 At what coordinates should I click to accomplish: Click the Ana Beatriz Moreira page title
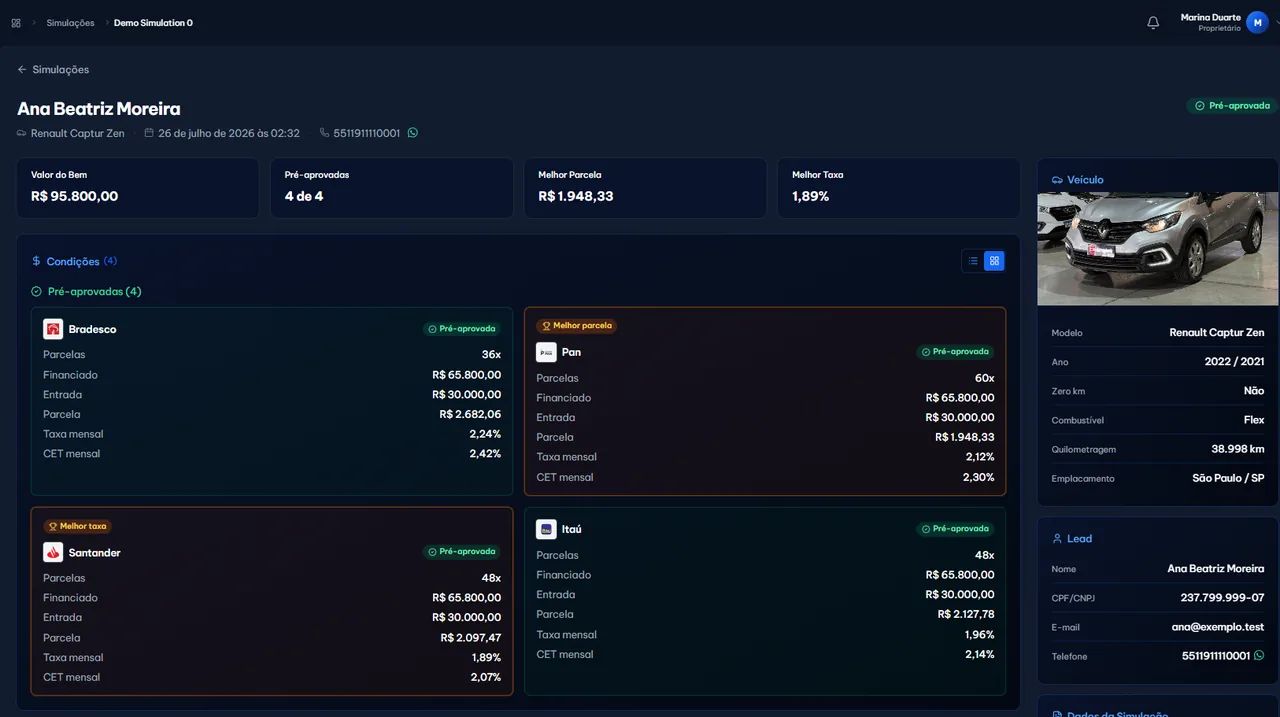point(99,109)
